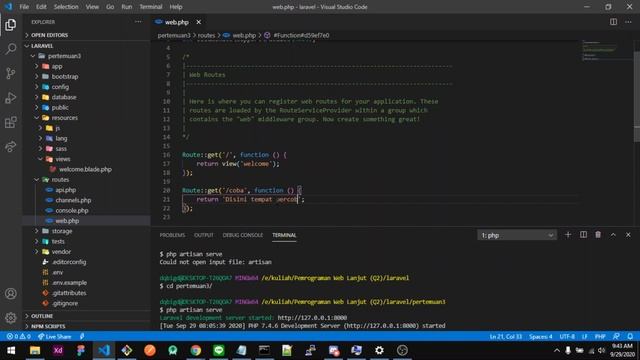640x360 pixels.
Task: Split the editor to the right
Action: click(x=613, y=22)
